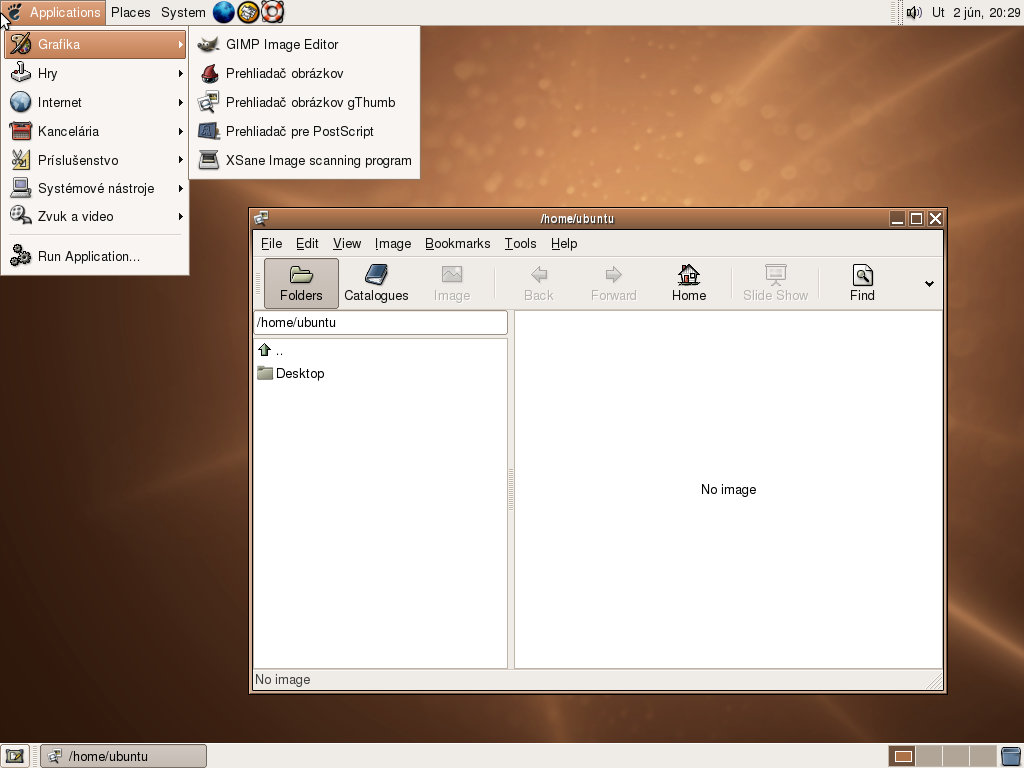Click the gThumb icon in the Grafika submenu

pos(208,103)
